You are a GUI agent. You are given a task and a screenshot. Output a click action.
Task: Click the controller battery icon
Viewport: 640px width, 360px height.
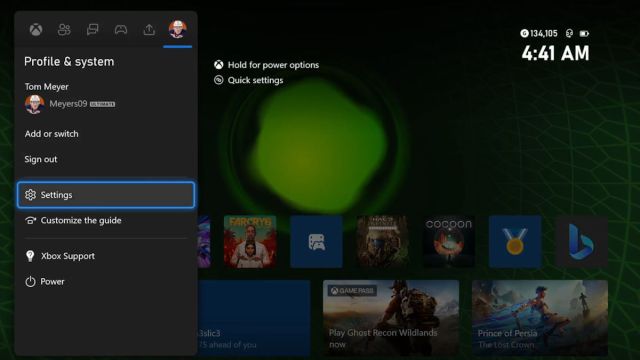(x=584, y=33)
